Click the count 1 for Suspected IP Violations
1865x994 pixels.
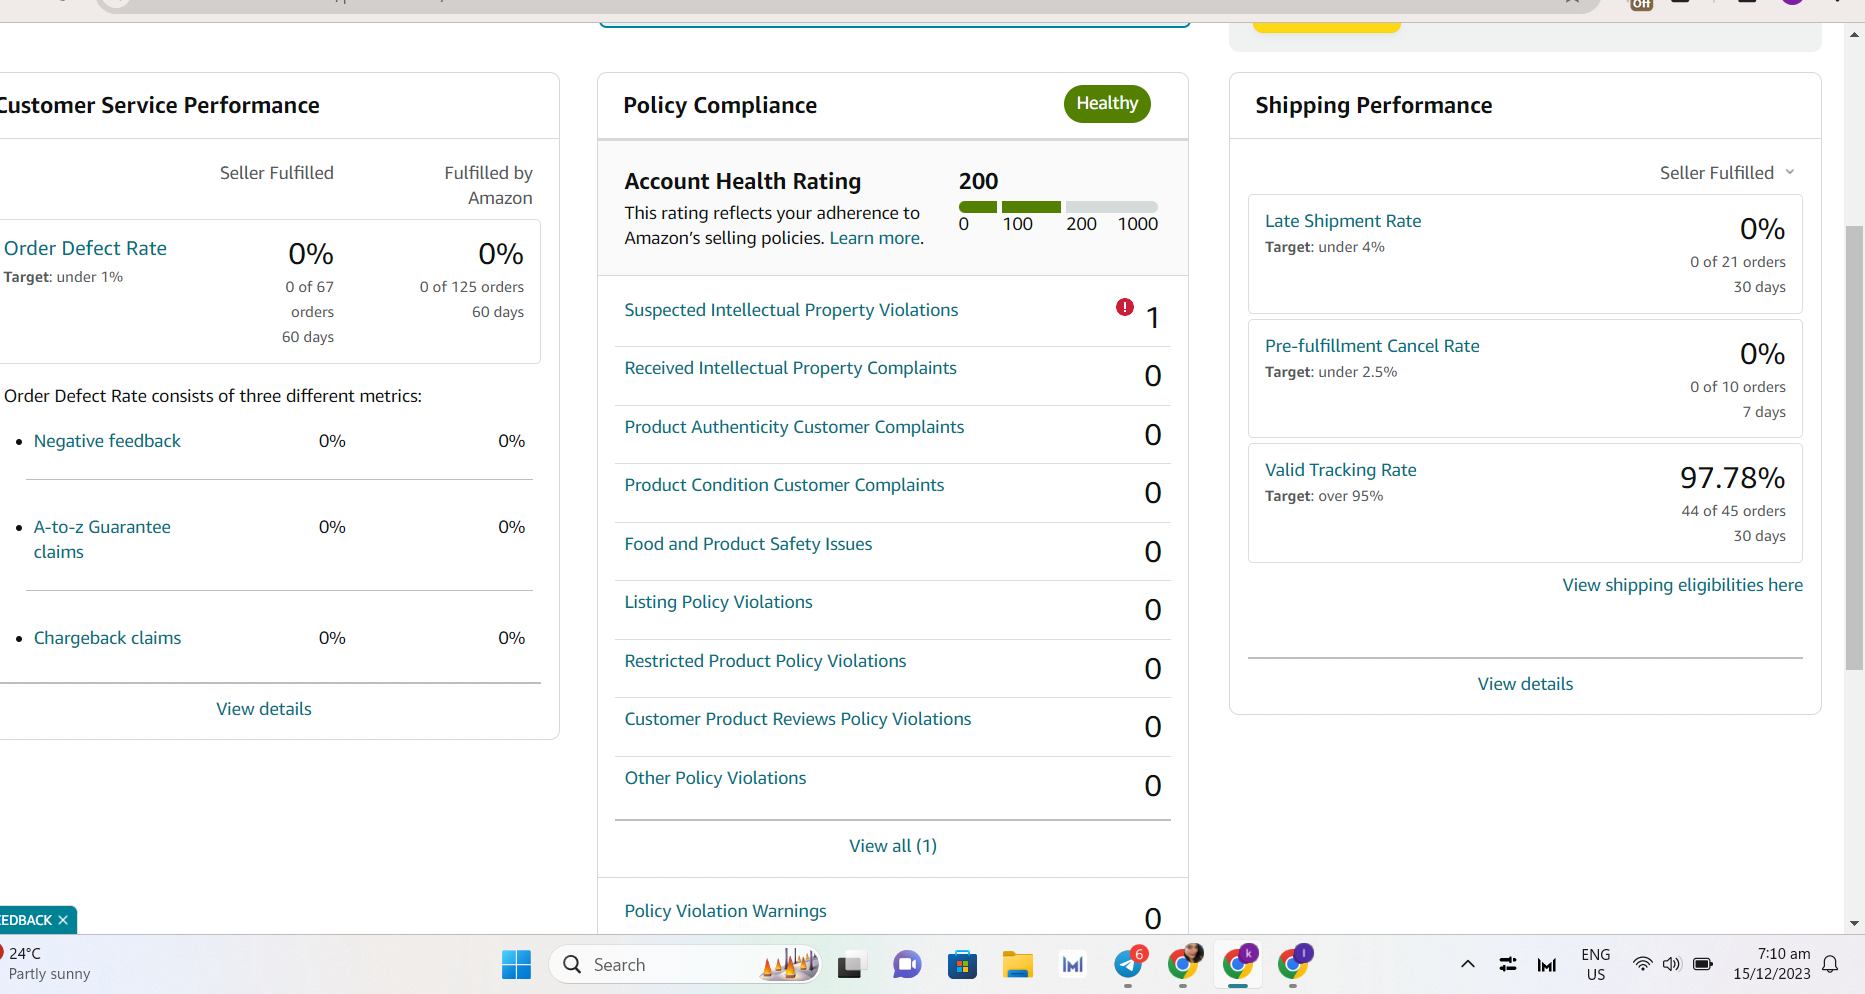[x=1153, y=318]
